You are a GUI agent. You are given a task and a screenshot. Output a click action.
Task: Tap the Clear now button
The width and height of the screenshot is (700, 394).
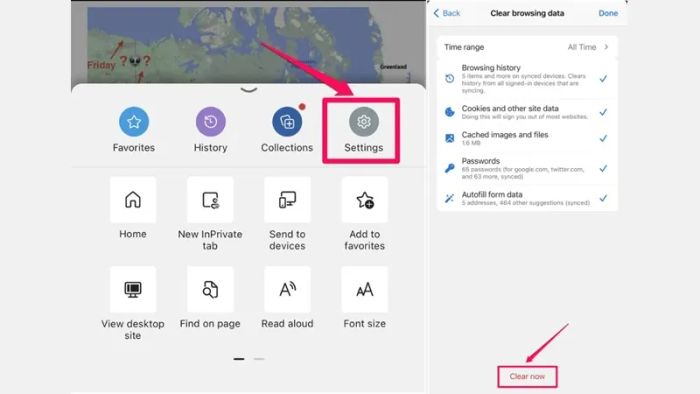pos(527,377)
